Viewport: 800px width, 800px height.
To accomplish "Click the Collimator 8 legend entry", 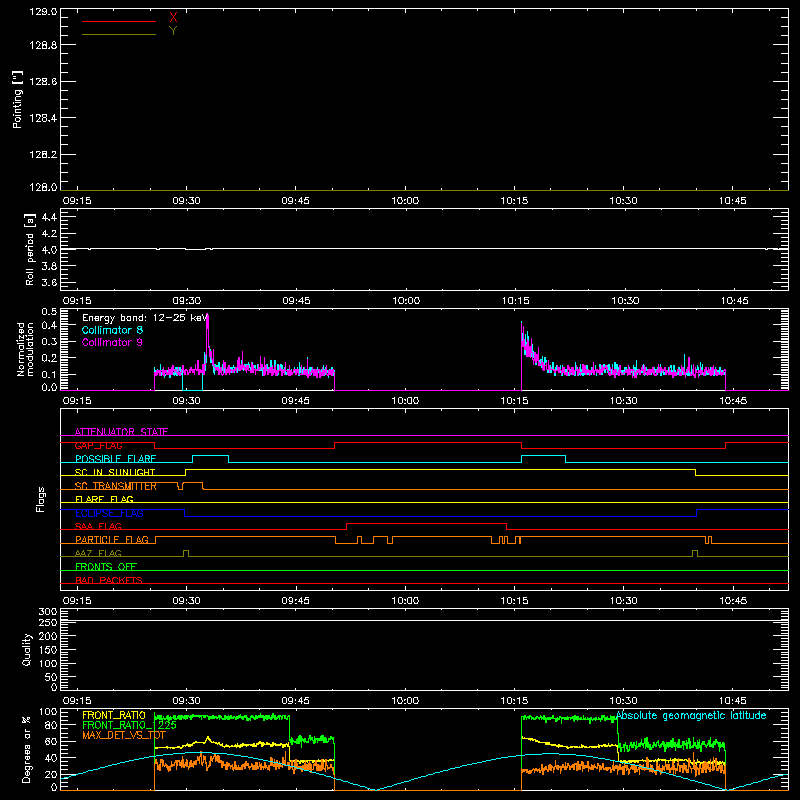I will tap(112, 330).
